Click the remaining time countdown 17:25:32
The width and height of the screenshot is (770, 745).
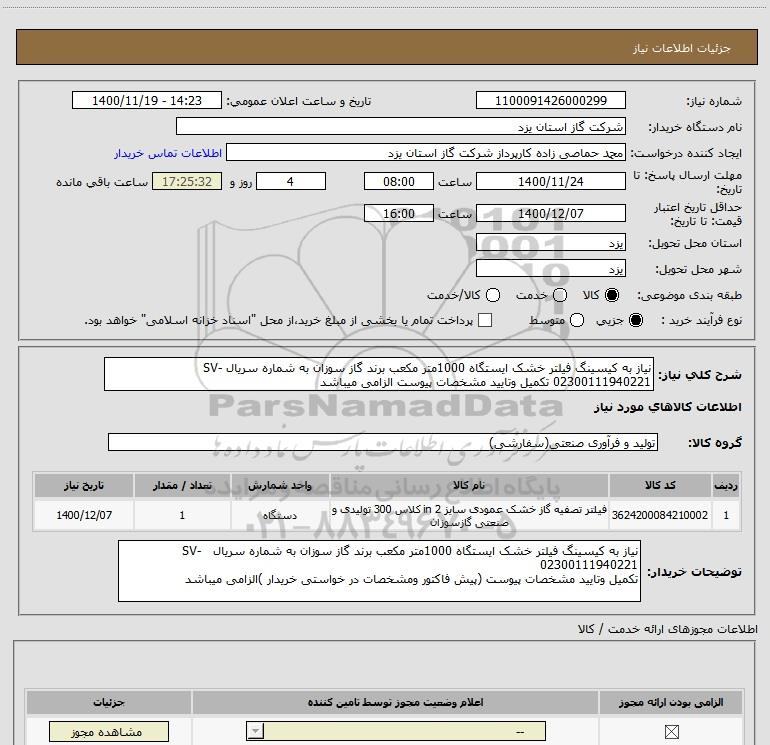tap(187, 181)
